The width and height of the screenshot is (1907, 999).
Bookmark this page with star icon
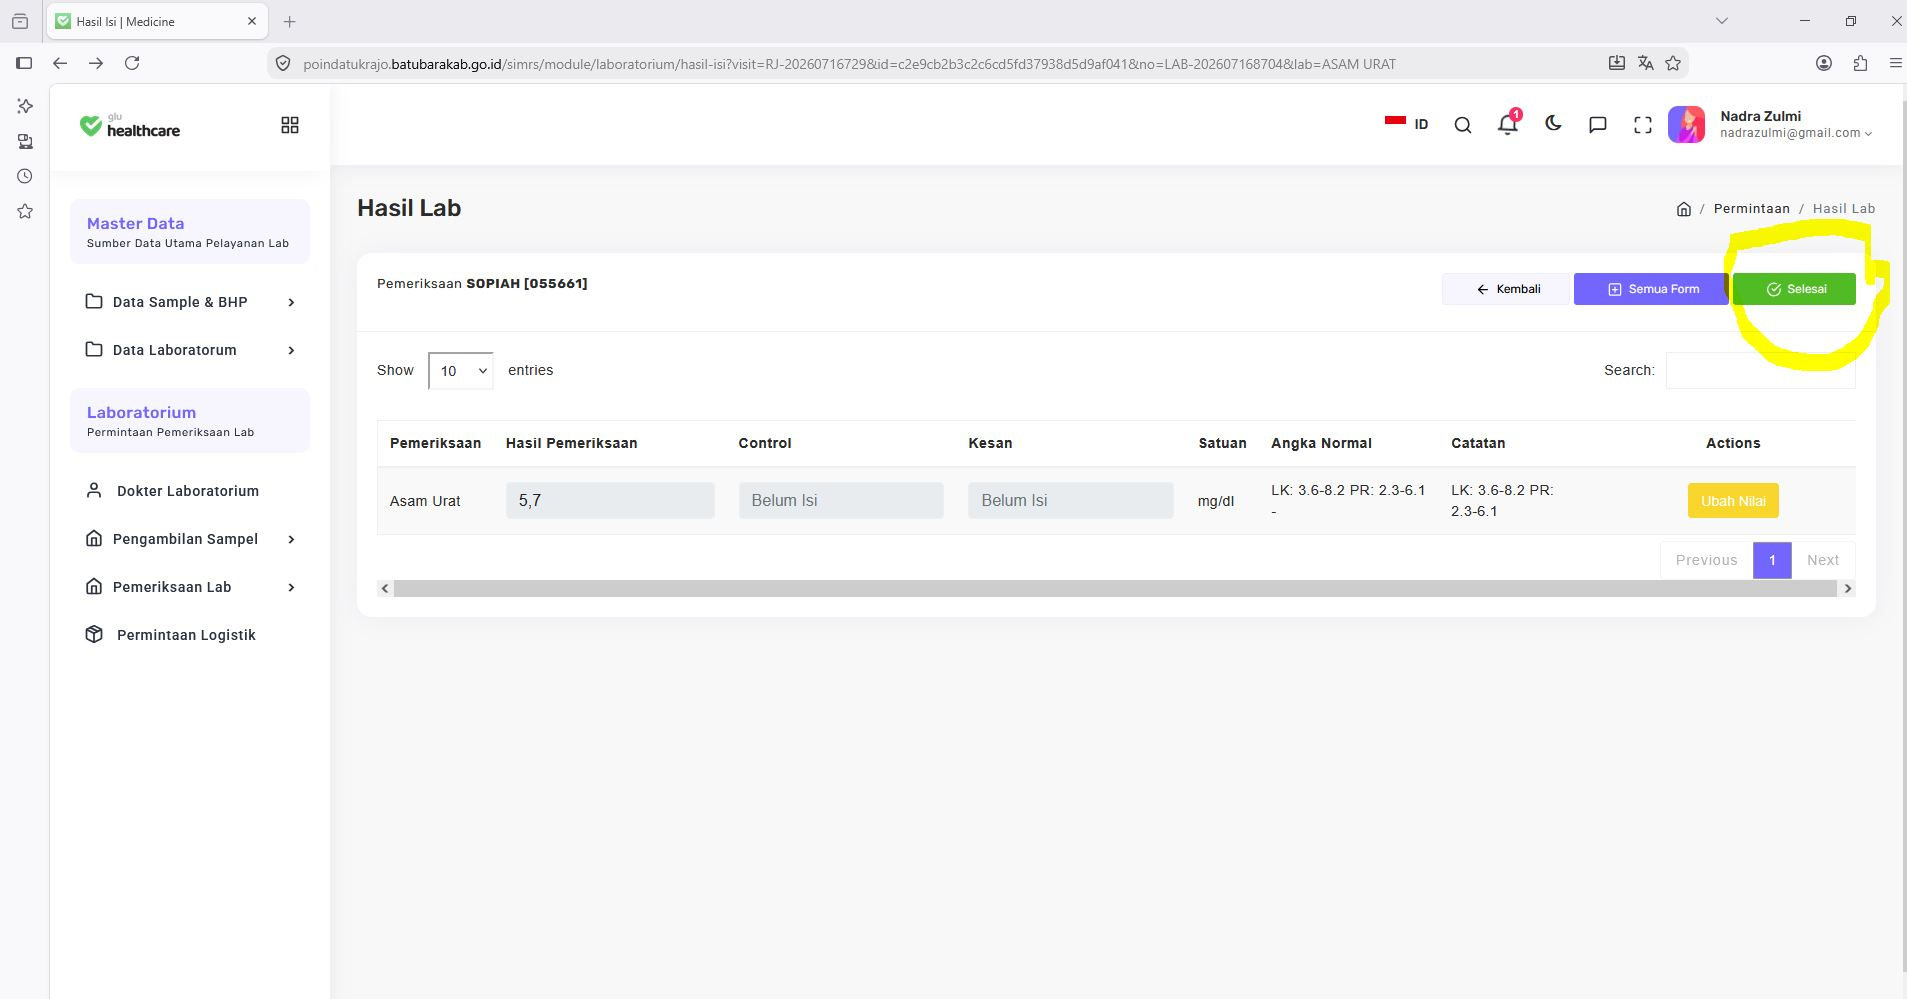coord(1673,63)
